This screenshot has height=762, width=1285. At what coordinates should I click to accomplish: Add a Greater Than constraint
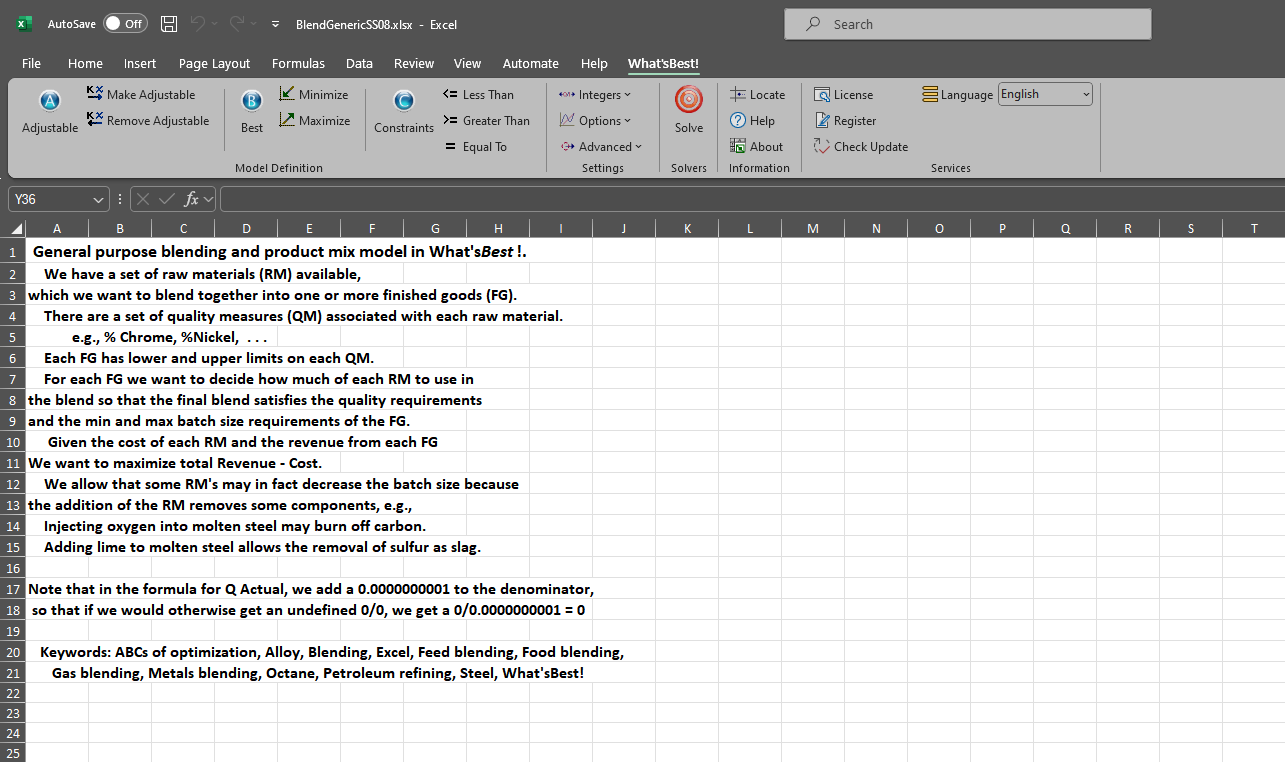tap(486, 120)
